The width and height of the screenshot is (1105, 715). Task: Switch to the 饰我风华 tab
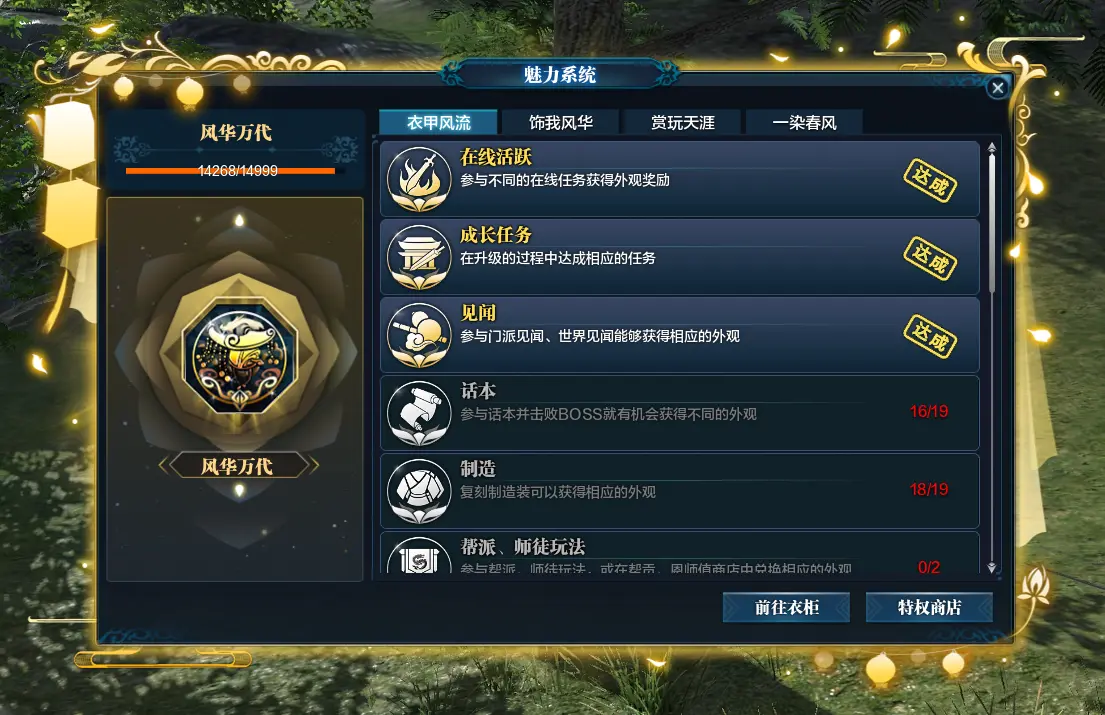561,123
